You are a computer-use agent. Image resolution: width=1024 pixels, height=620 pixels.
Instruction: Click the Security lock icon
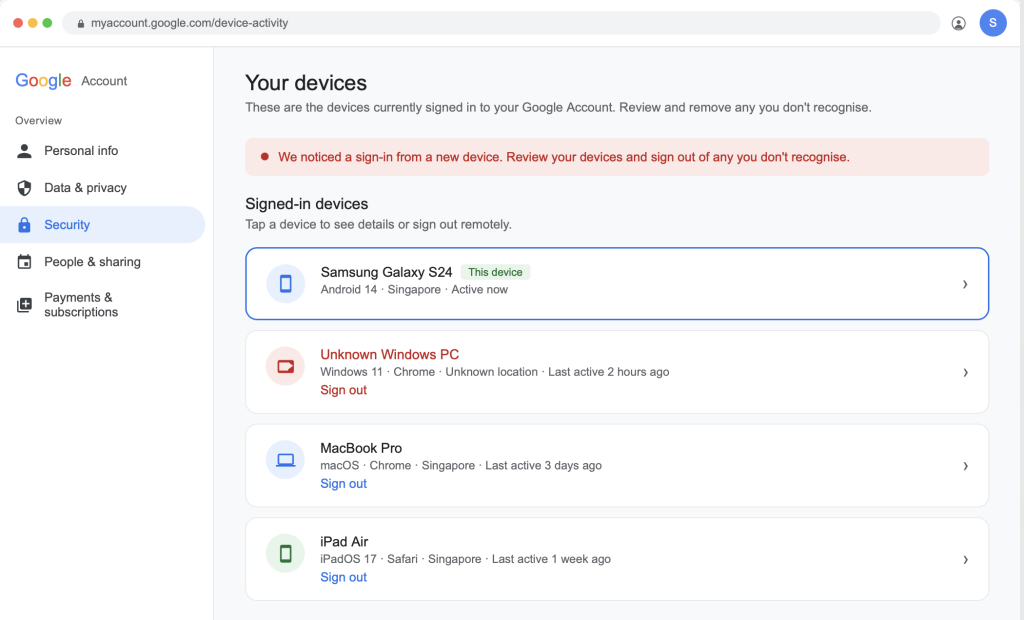(x=24, y=225)
